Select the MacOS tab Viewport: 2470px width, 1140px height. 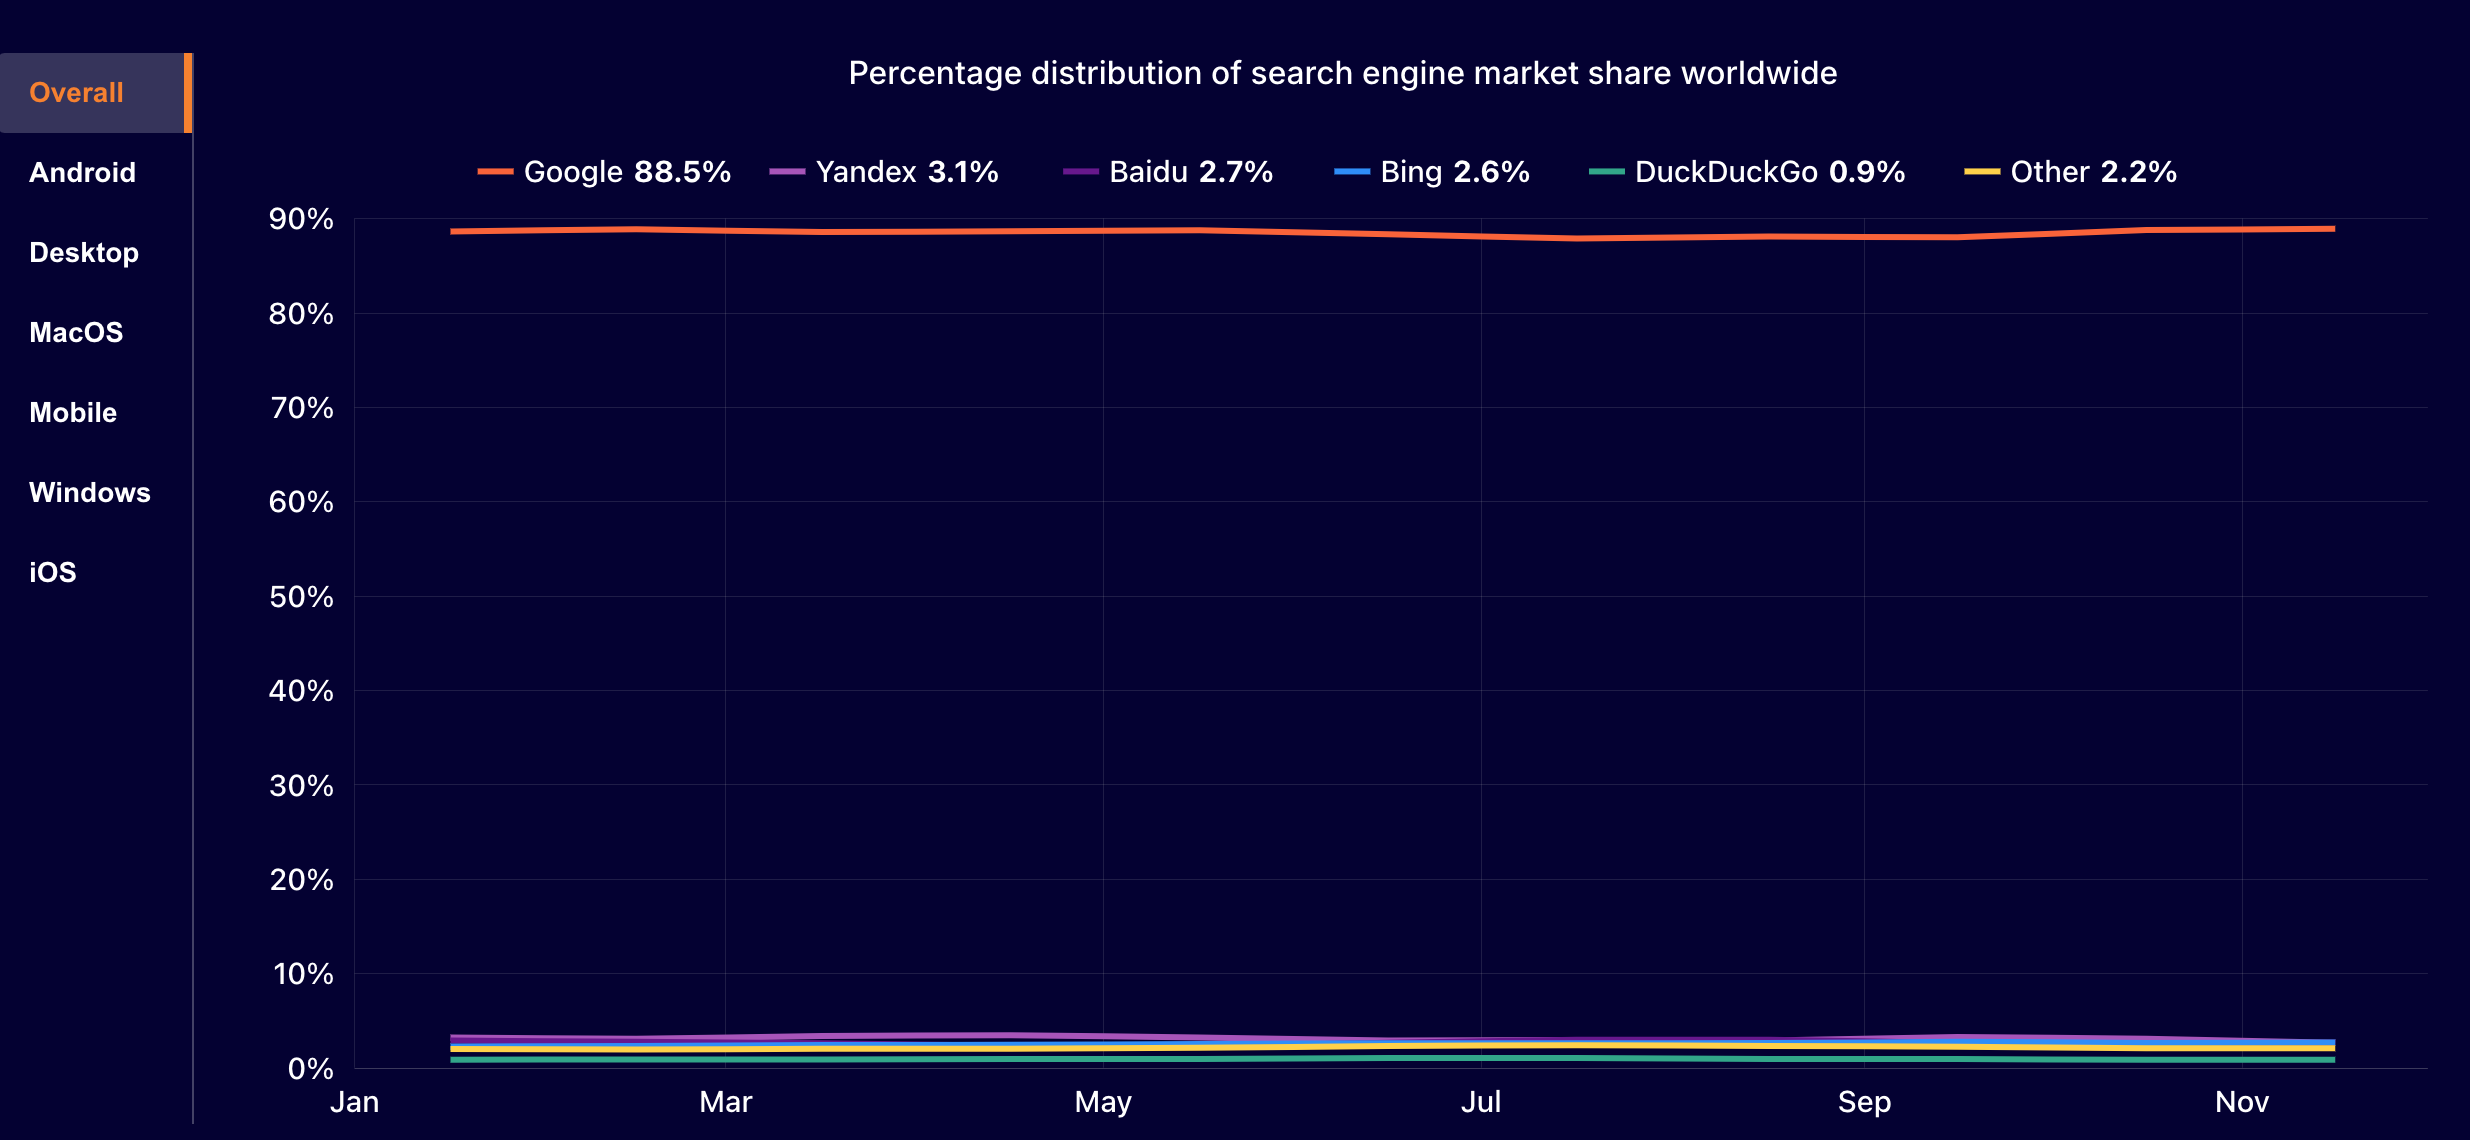(76, 333)
